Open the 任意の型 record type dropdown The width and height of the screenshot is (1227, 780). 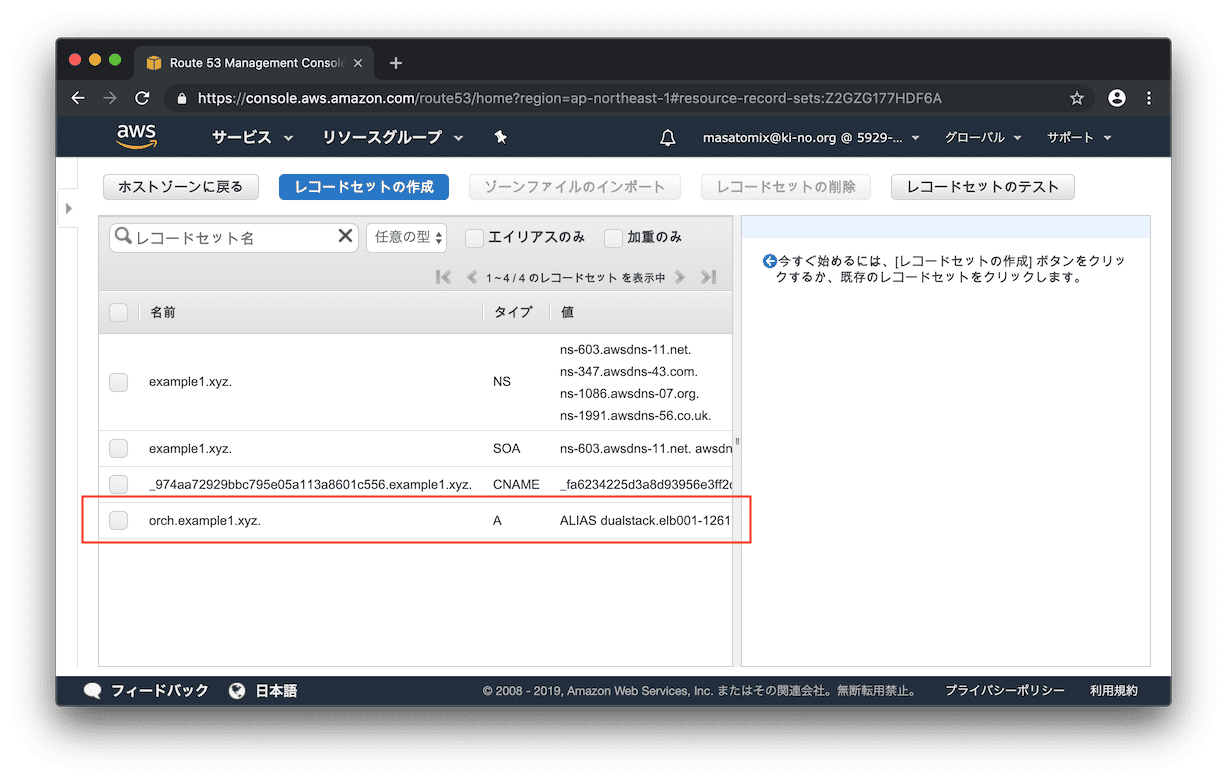pos(407,237)
